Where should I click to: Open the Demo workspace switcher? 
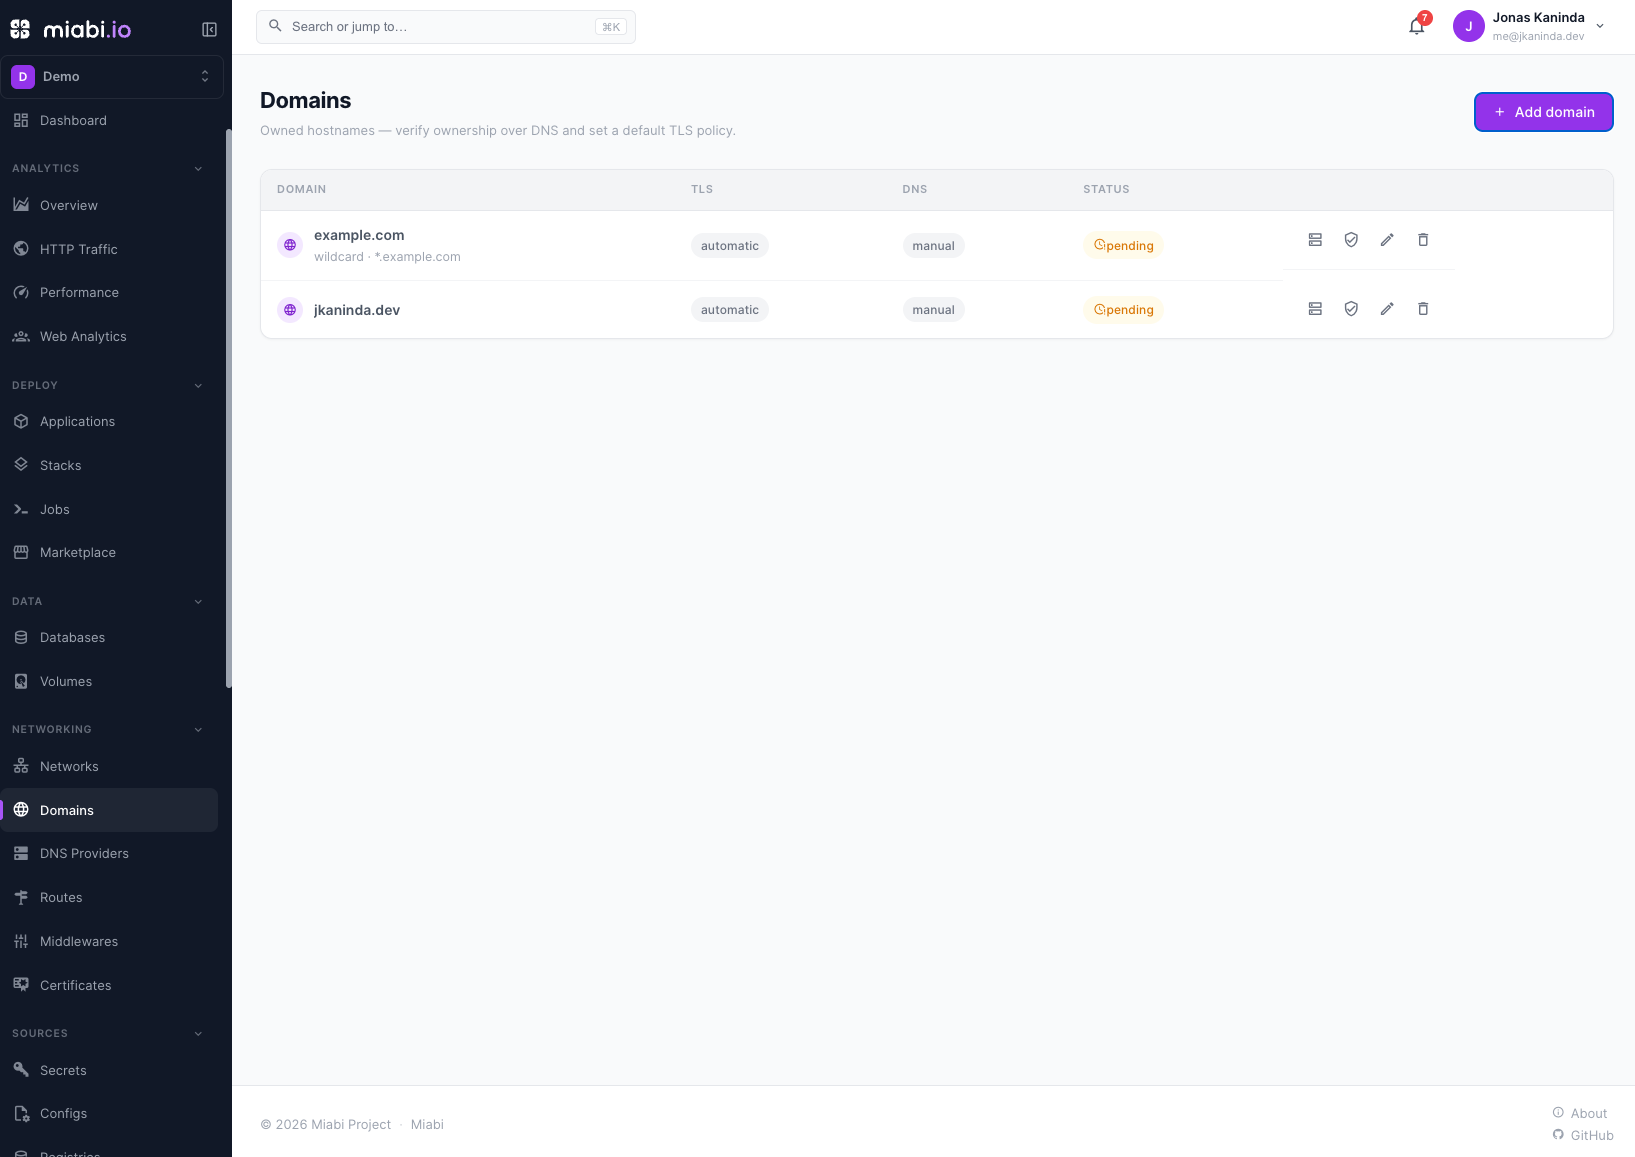point(112,77)
